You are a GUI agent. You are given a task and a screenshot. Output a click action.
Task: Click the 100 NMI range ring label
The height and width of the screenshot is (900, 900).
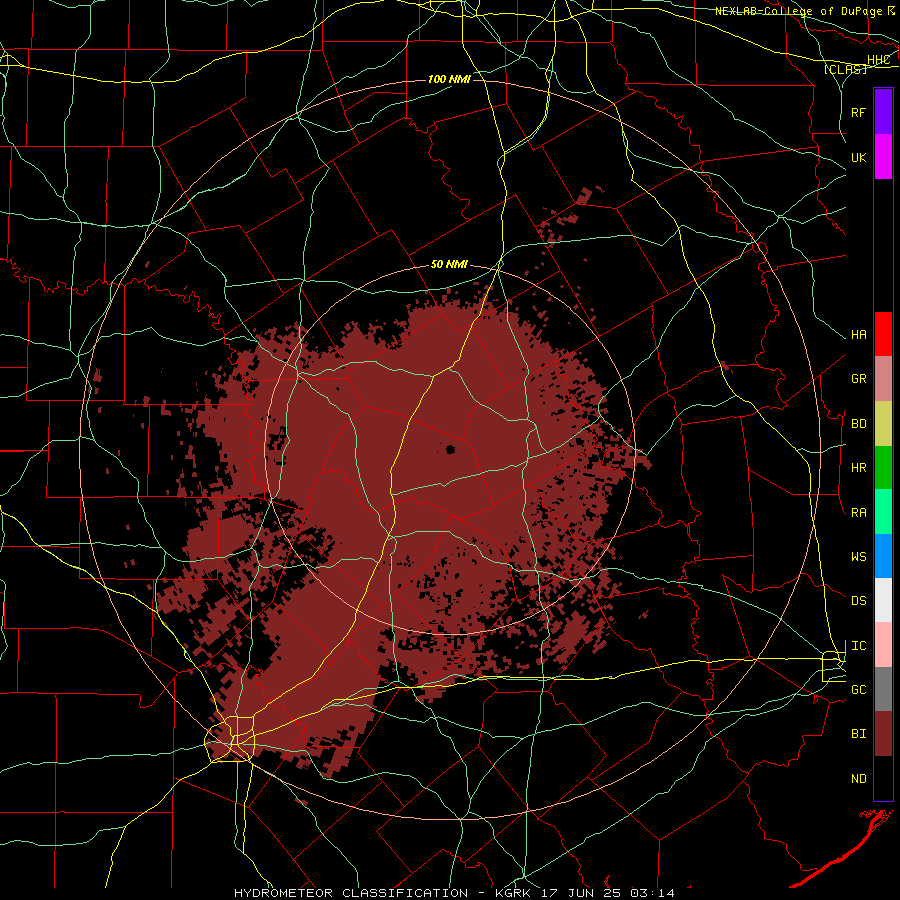[x=449, y=79]
